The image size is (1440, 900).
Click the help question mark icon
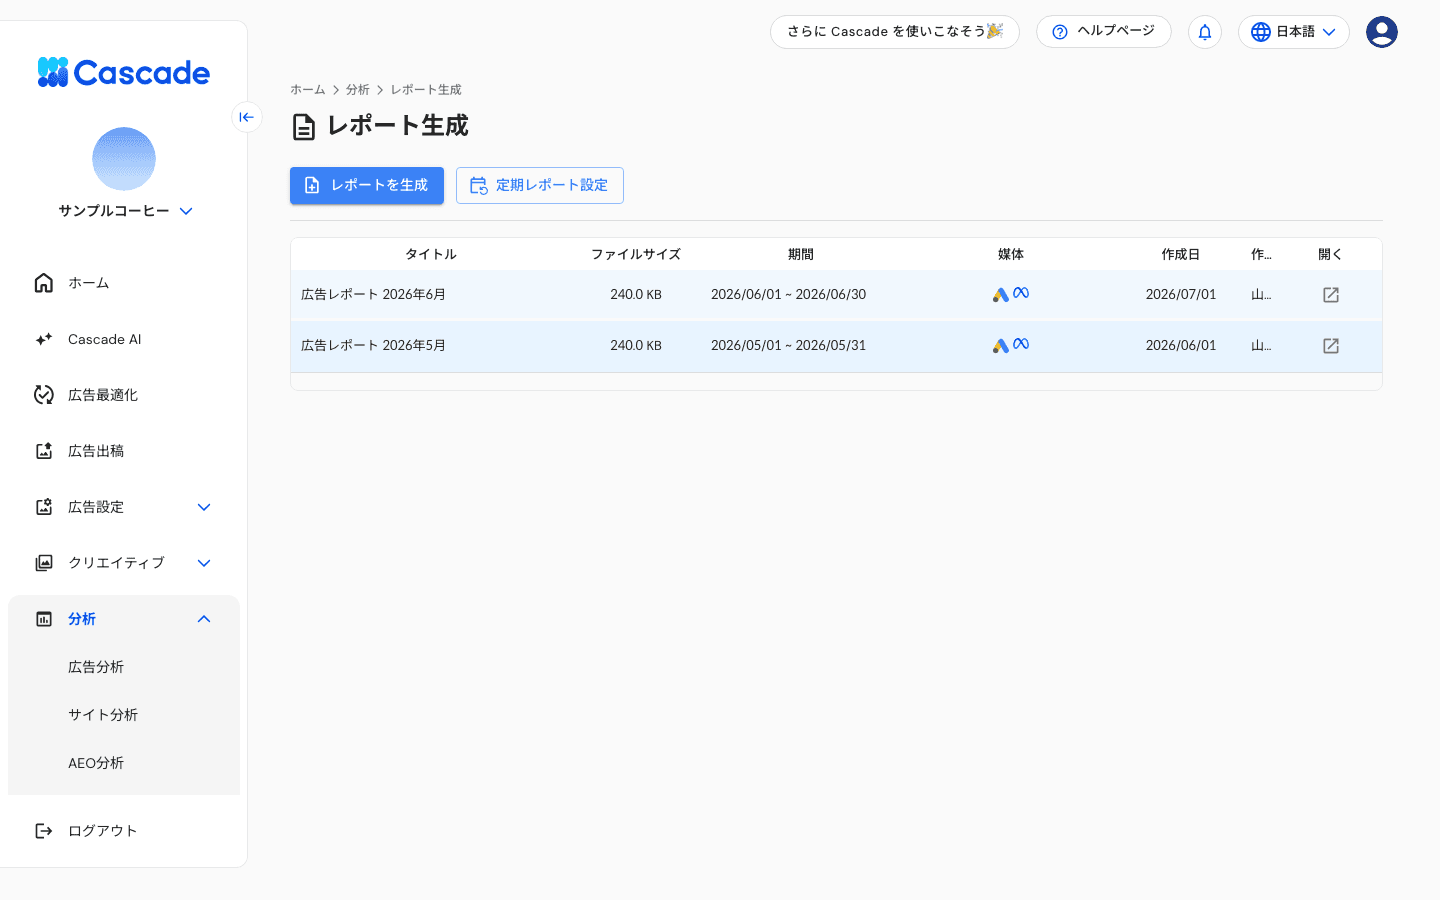1060,32
